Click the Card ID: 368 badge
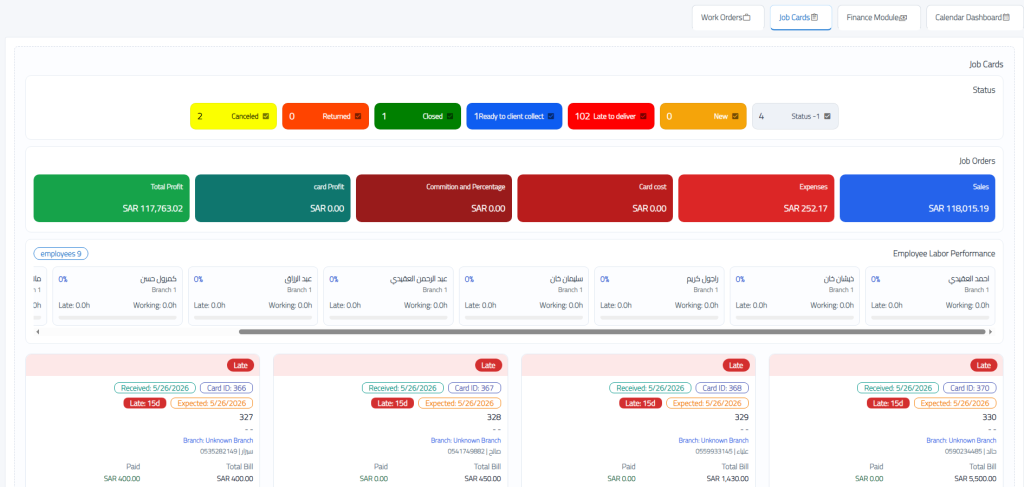The width and height of the screenshot is (1024, 487). [x=722, y=388]
